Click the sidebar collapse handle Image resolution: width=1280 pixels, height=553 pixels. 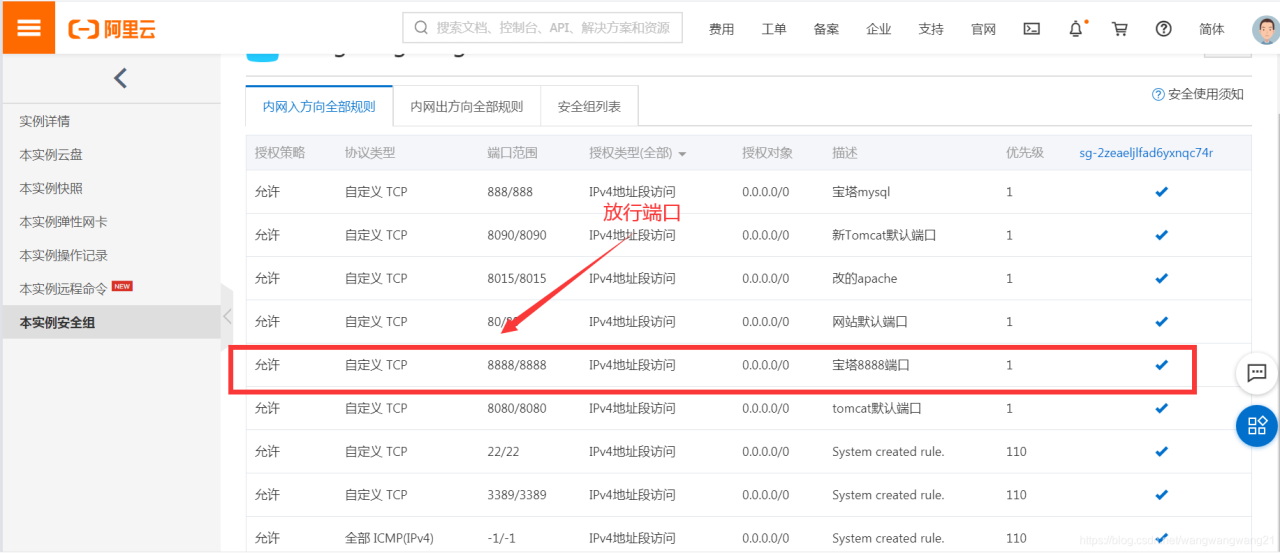227,316
